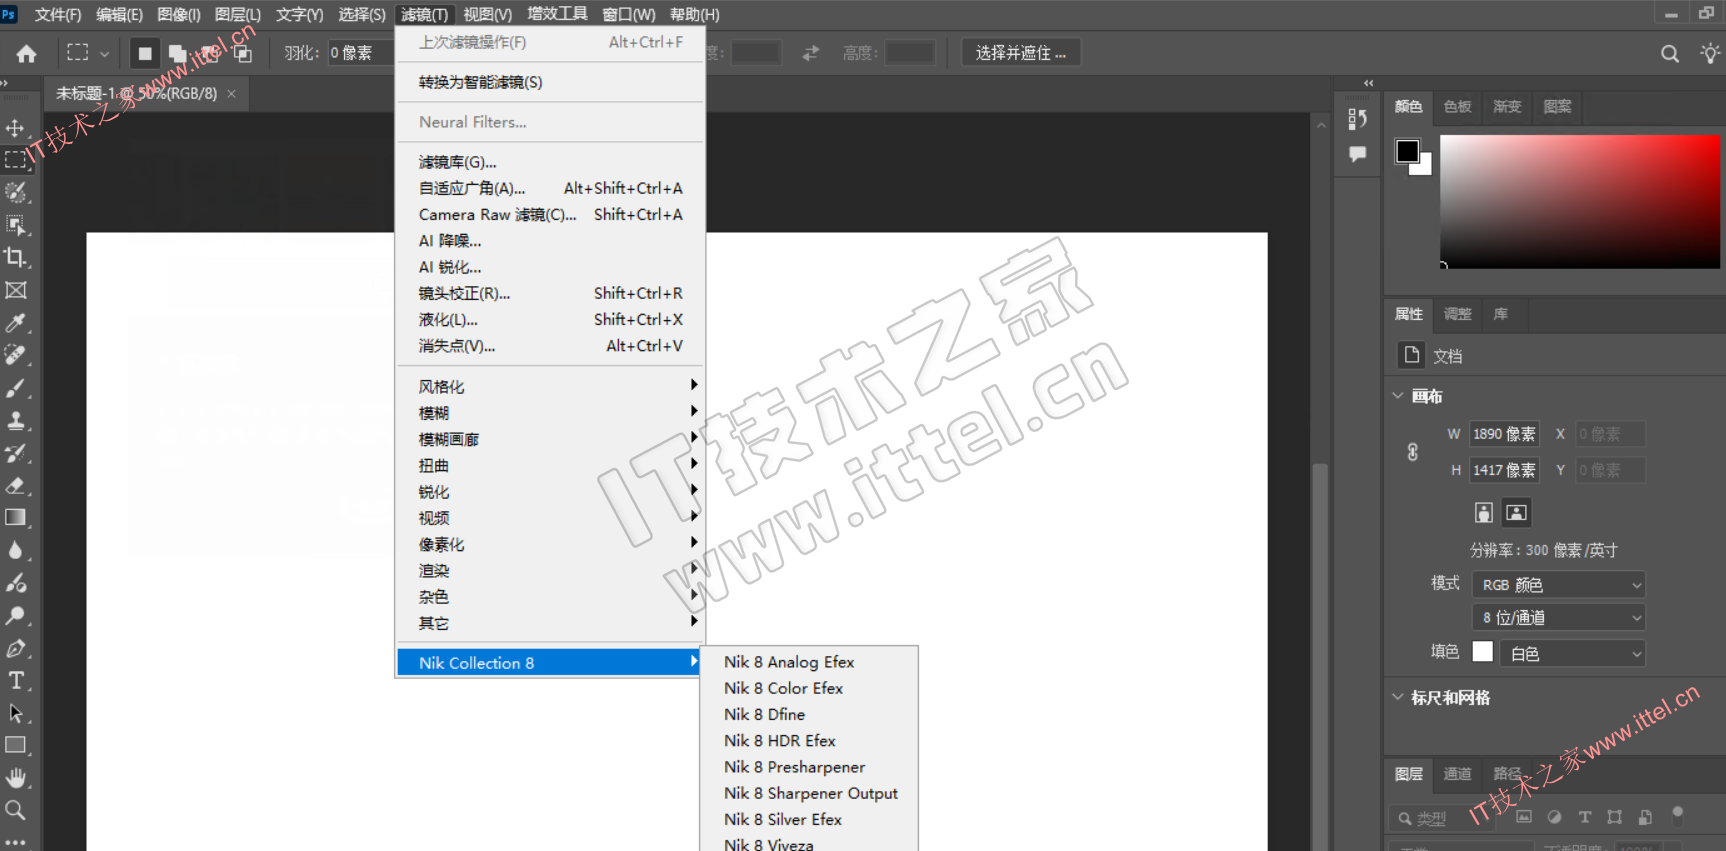Screen dimensions: 1726x851
Task: Open the search icon at top right
Action: [1669, 54]
